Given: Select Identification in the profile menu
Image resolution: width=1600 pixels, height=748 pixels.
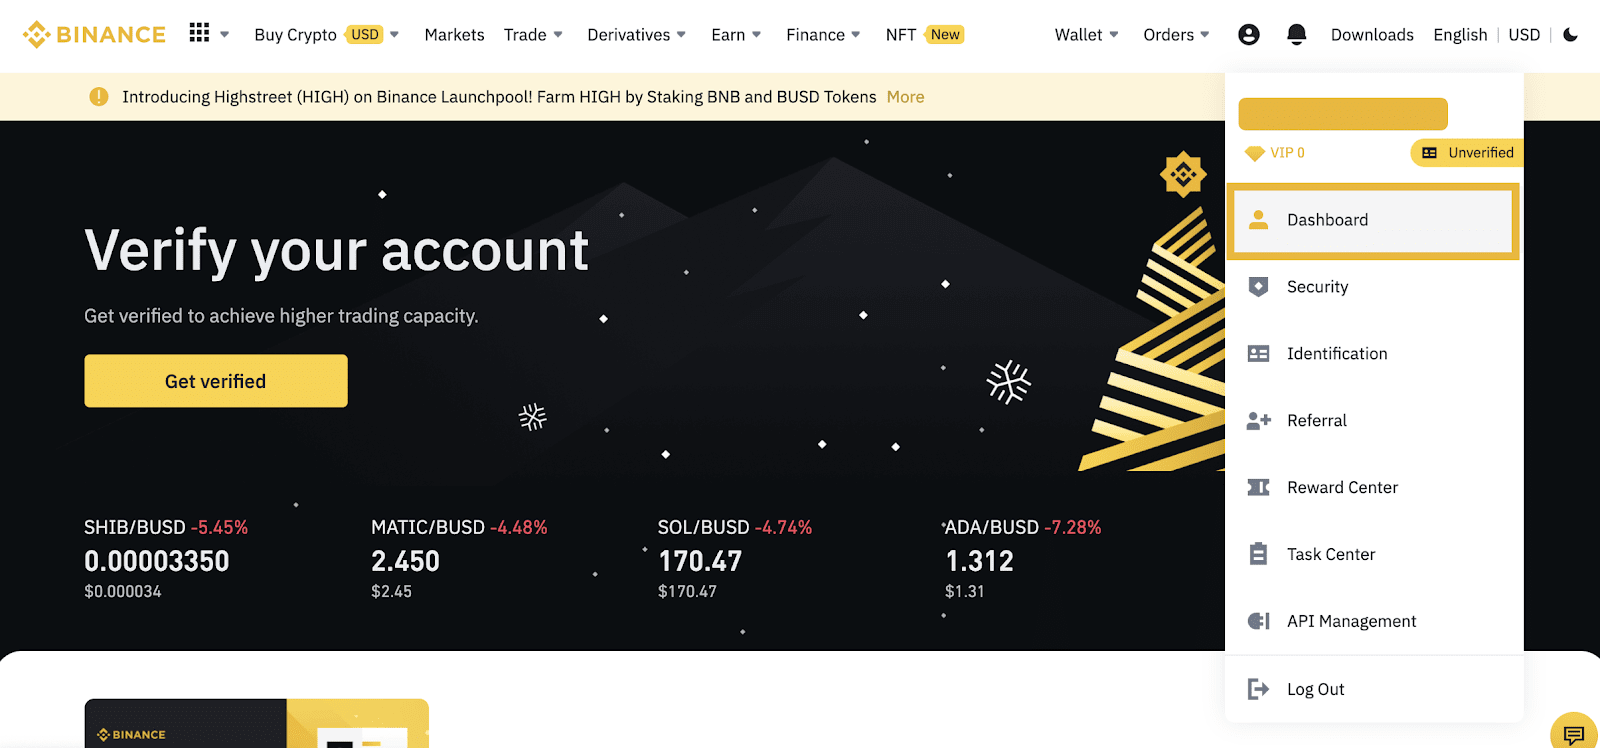Looking at the screenshot, I should [x=1374, y=353].
